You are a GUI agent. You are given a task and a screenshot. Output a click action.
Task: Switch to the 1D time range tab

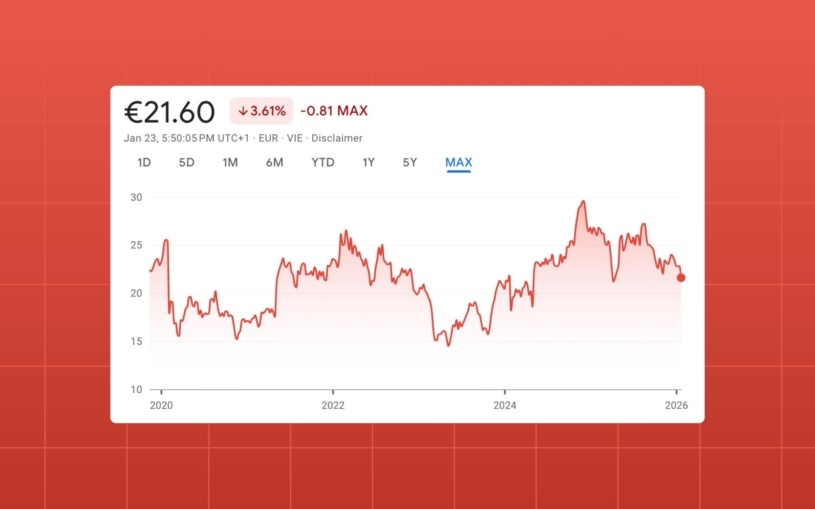[x=144, y=163]
